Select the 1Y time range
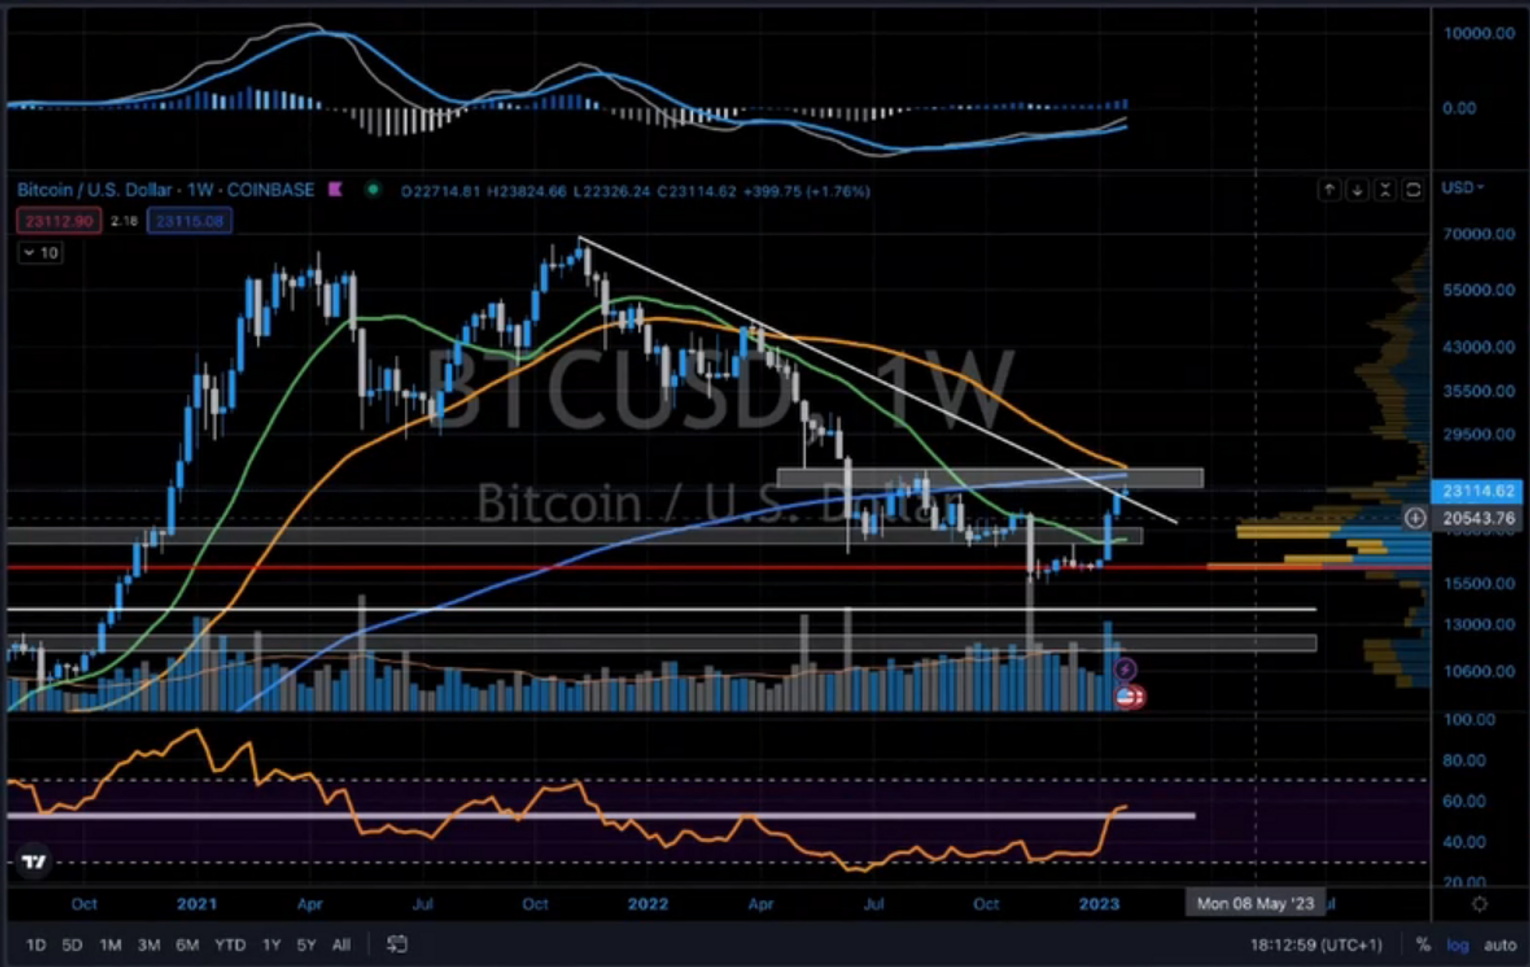This screenshot has height=967, width=1530. (271, 944)
